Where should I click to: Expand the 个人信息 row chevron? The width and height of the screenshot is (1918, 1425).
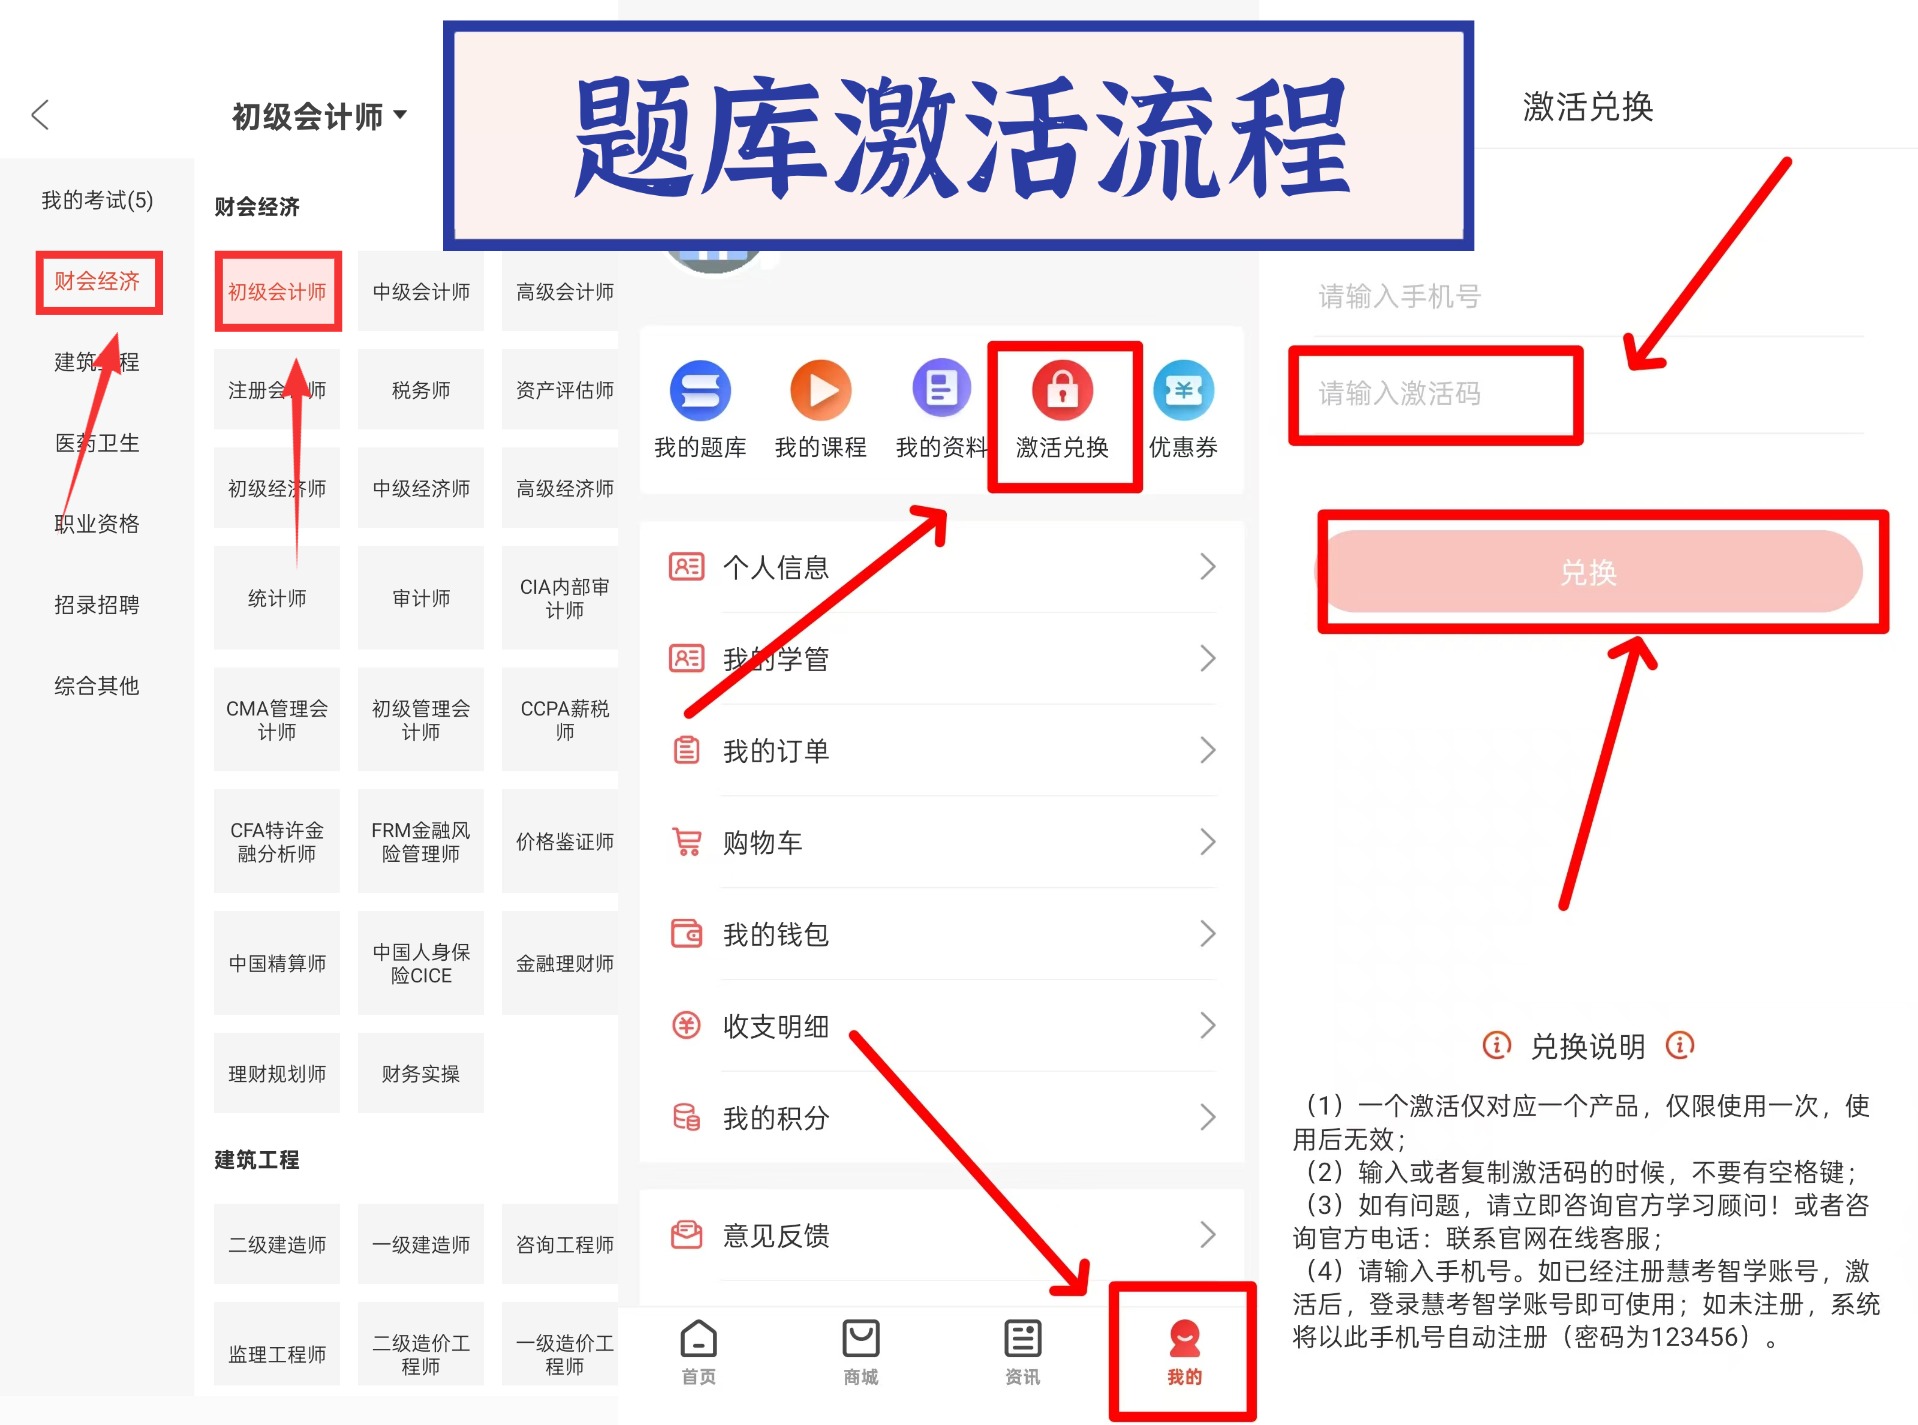tap(1208, 566)
